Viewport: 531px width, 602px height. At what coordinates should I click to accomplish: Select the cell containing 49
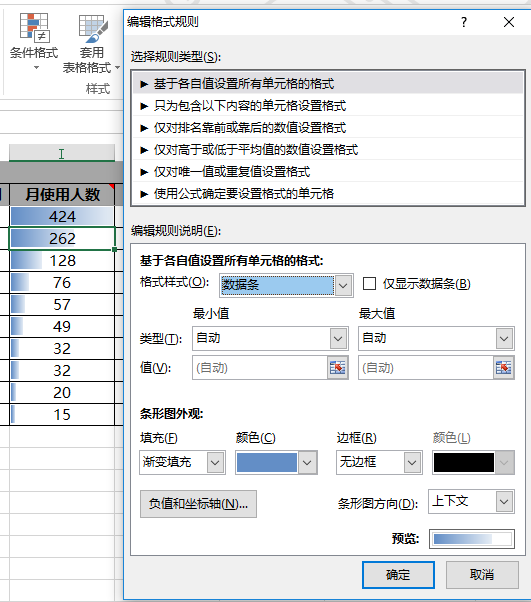point(62,326)
